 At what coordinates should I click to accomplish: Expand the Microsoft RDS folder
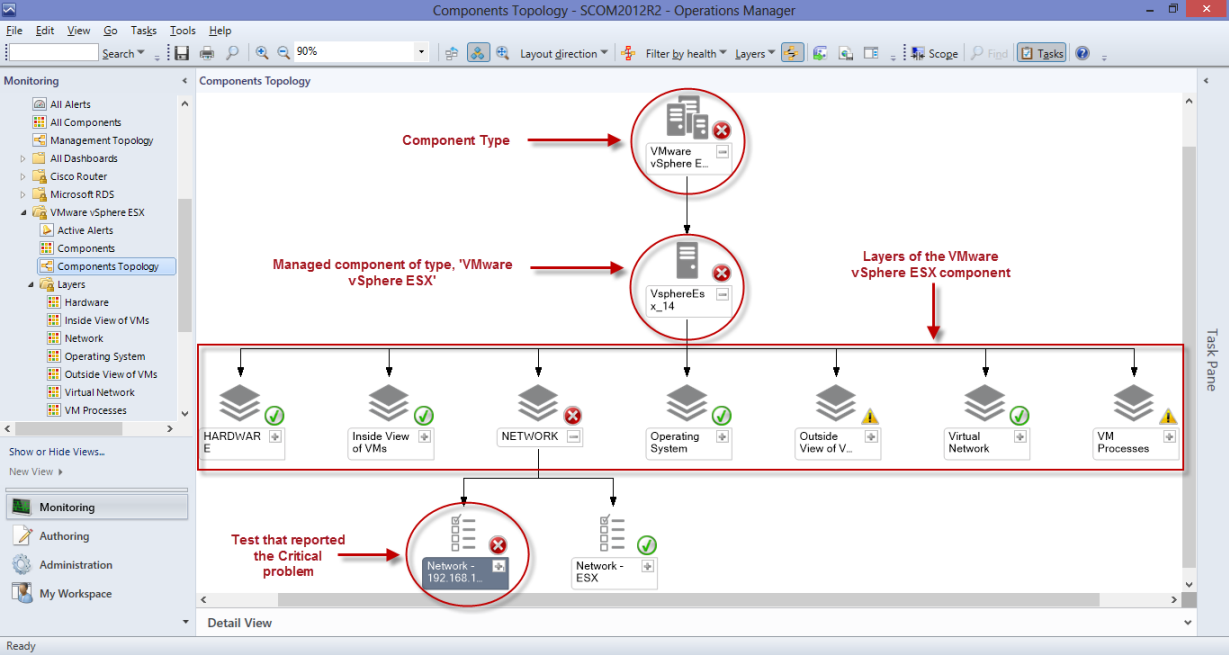pos(23,194)
